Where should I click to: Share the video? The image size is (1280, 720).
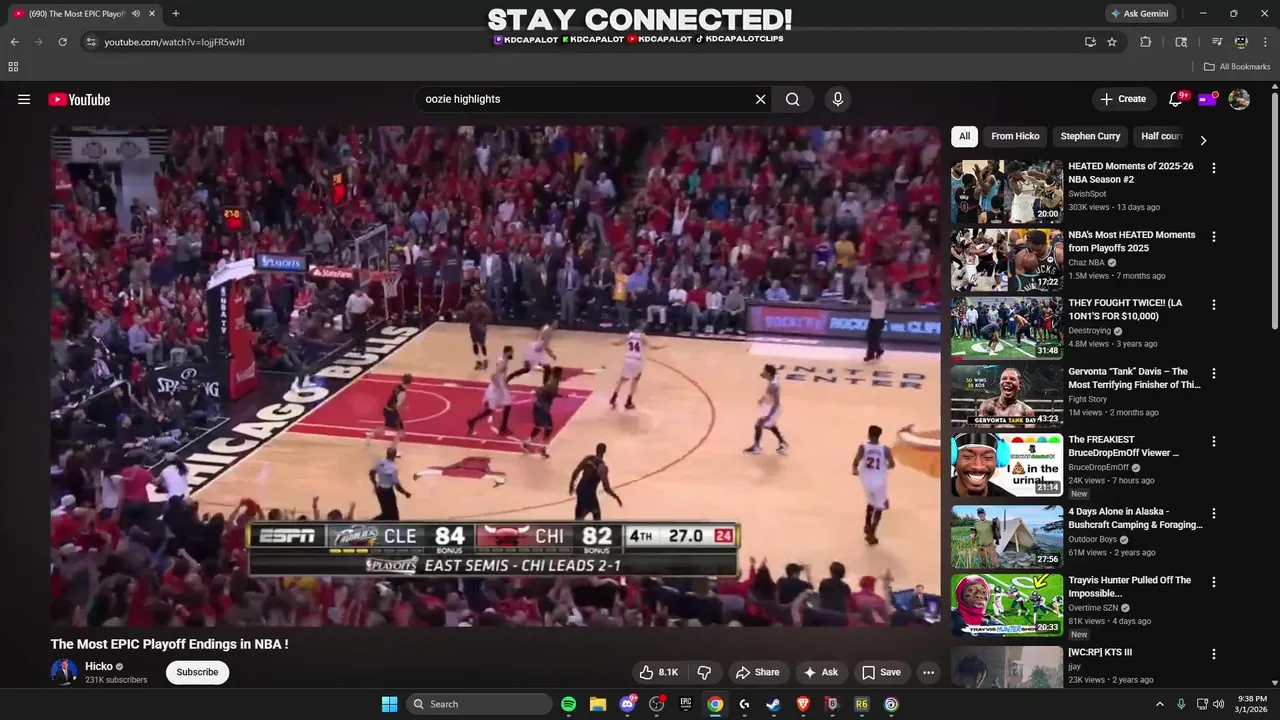coord(757,672)
